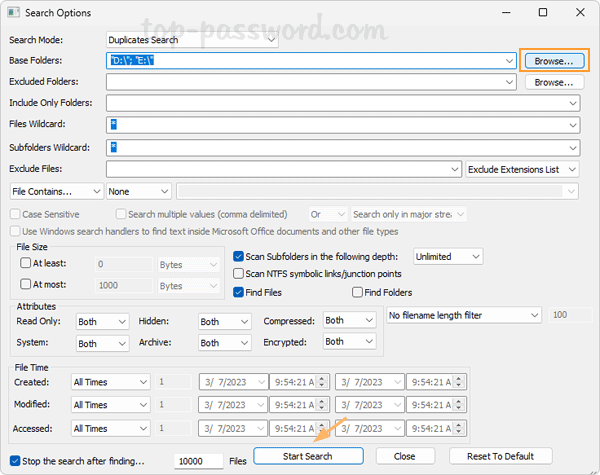Open the File Contains dropdown
This screenshot has height=475, width=600.
coord(56,191)
